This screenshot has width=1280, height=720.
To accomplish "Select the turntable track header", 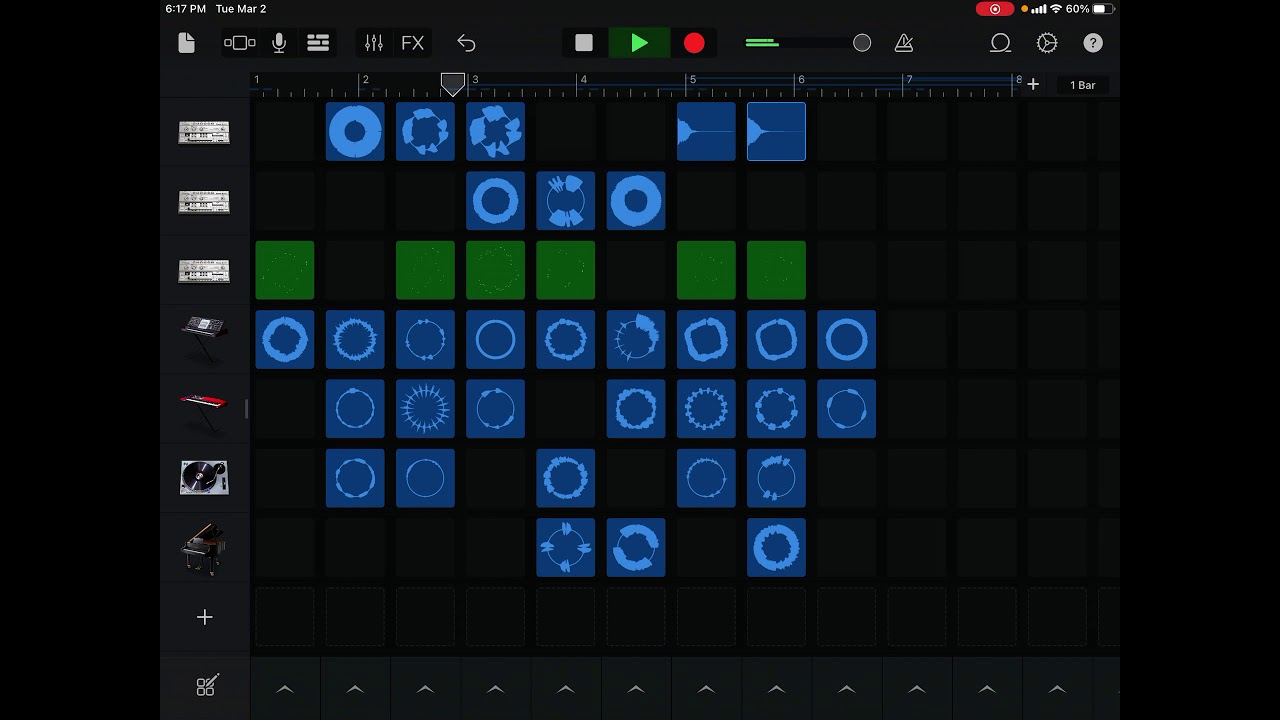I will click(x=204, y=478).
